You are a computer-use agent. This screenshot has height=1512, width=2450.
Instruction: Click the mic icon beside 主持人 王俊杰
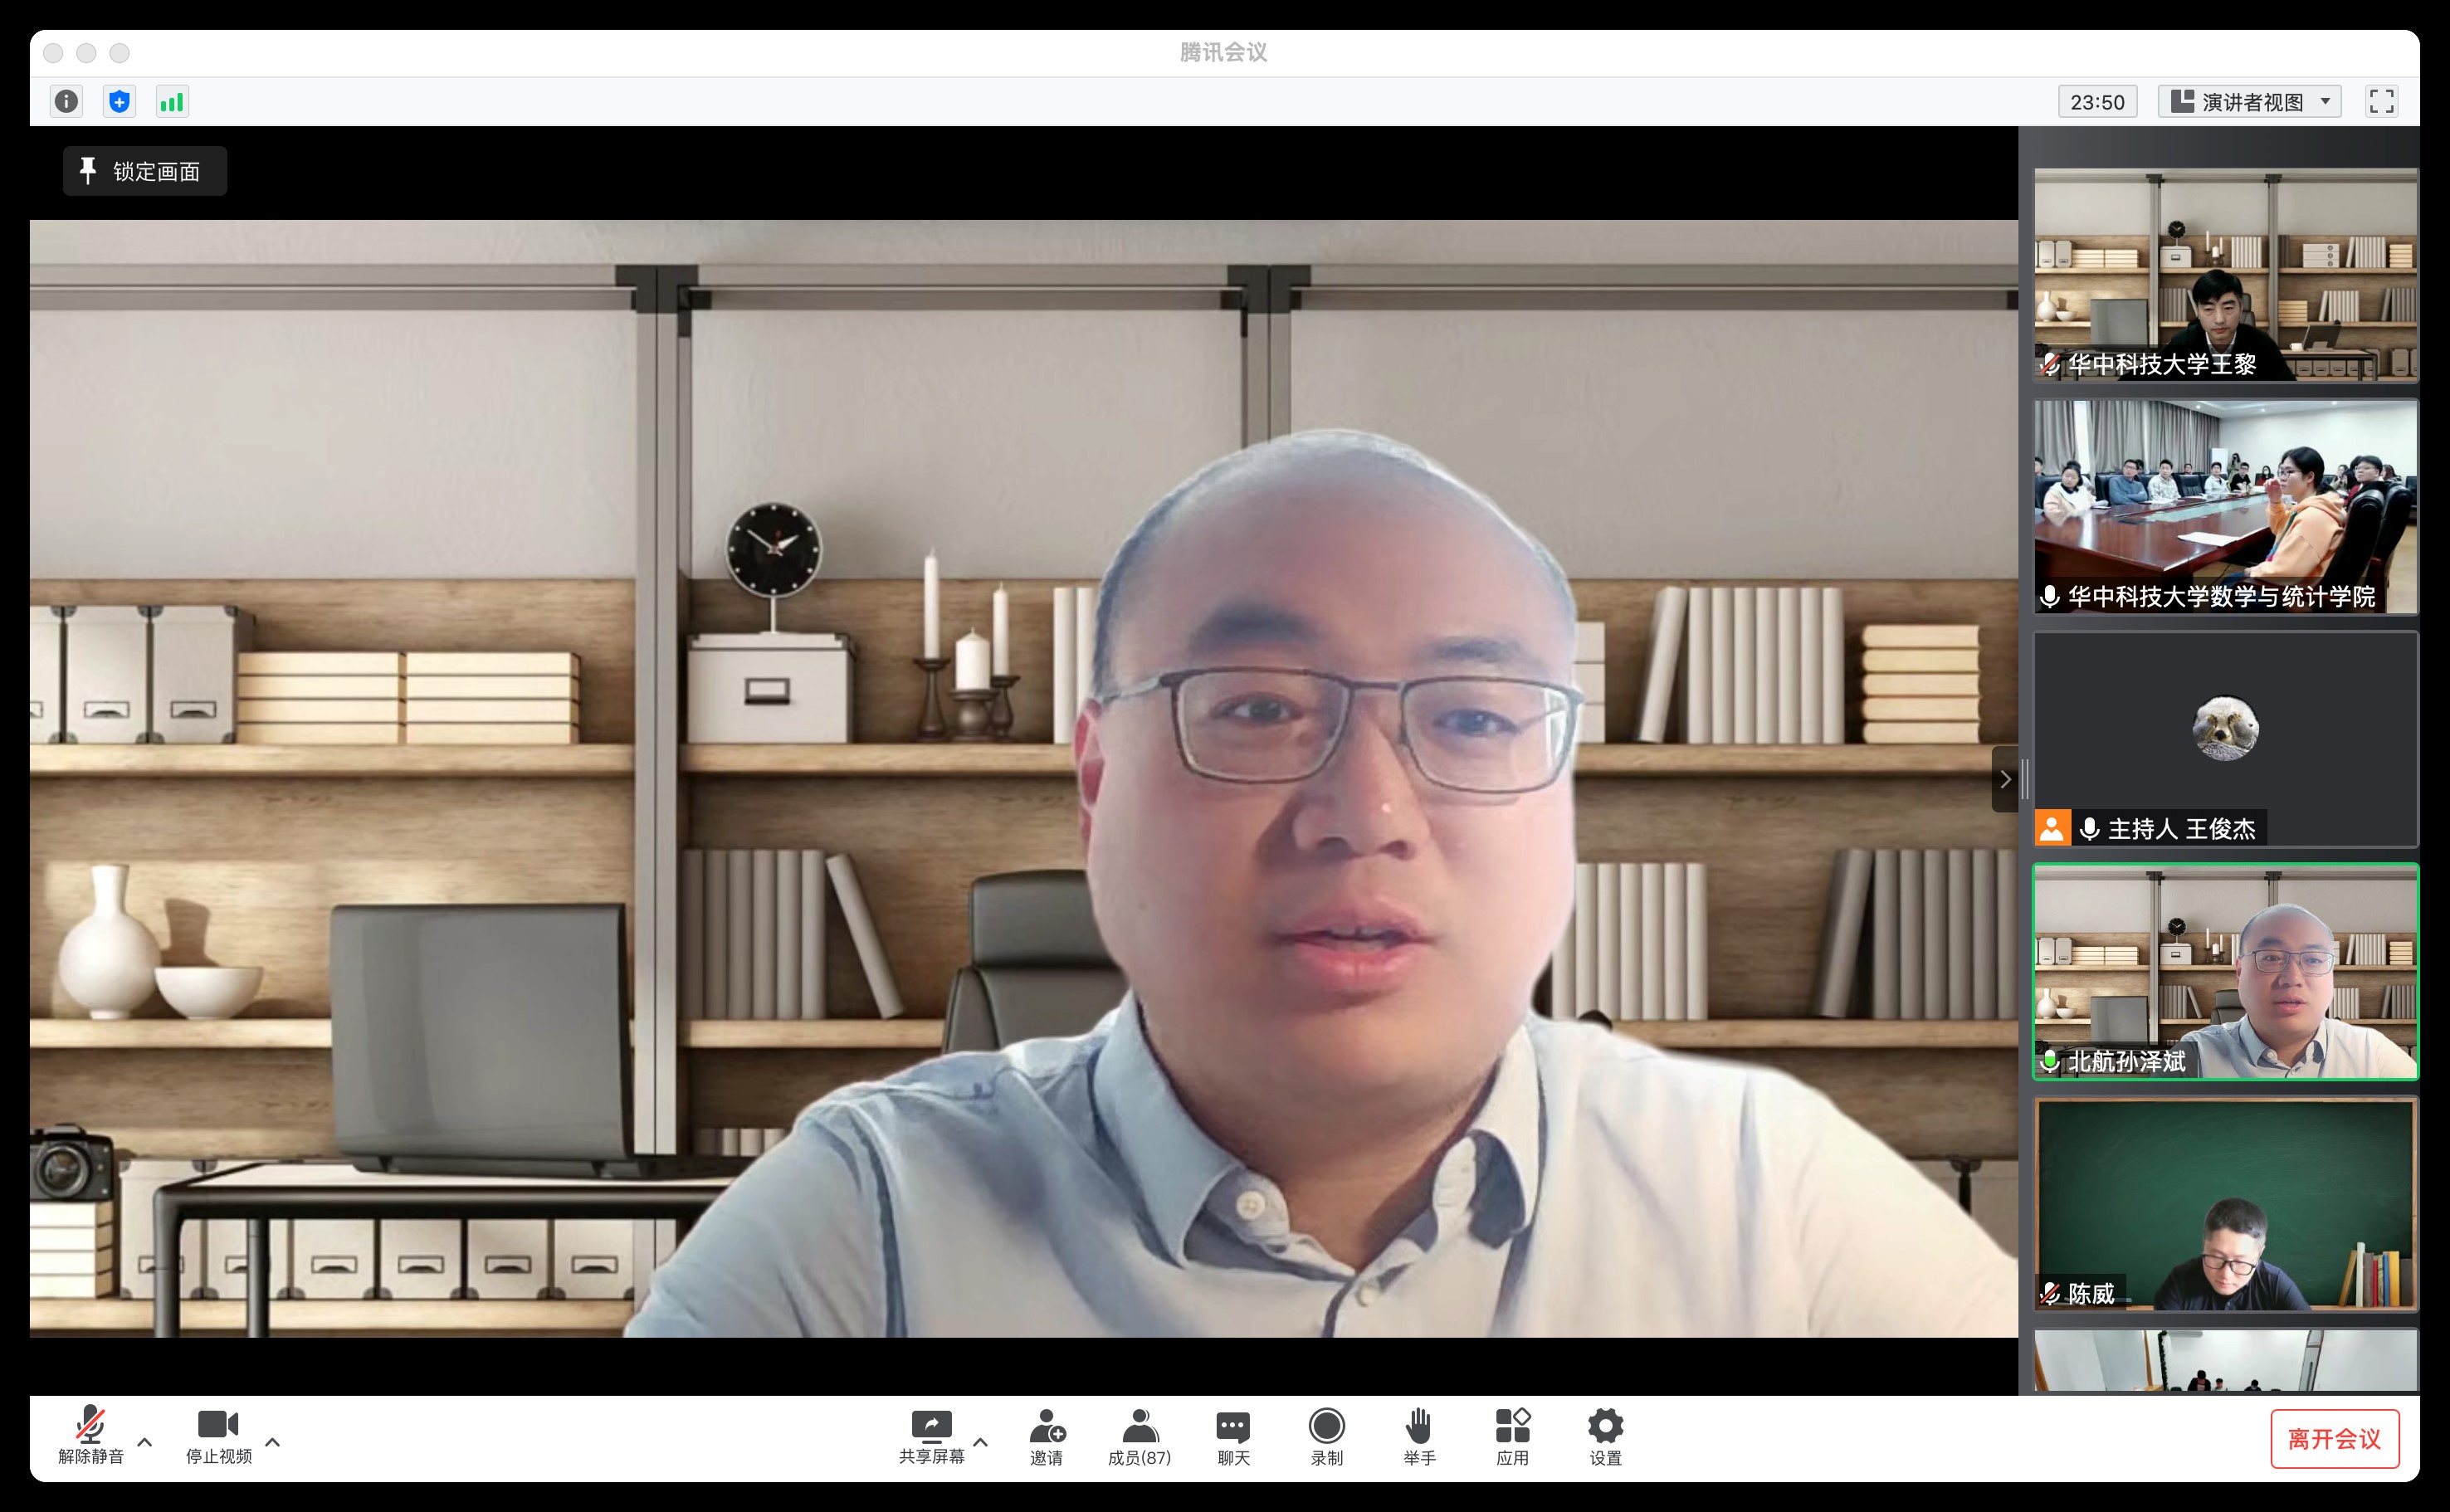tap(2089, 829)
